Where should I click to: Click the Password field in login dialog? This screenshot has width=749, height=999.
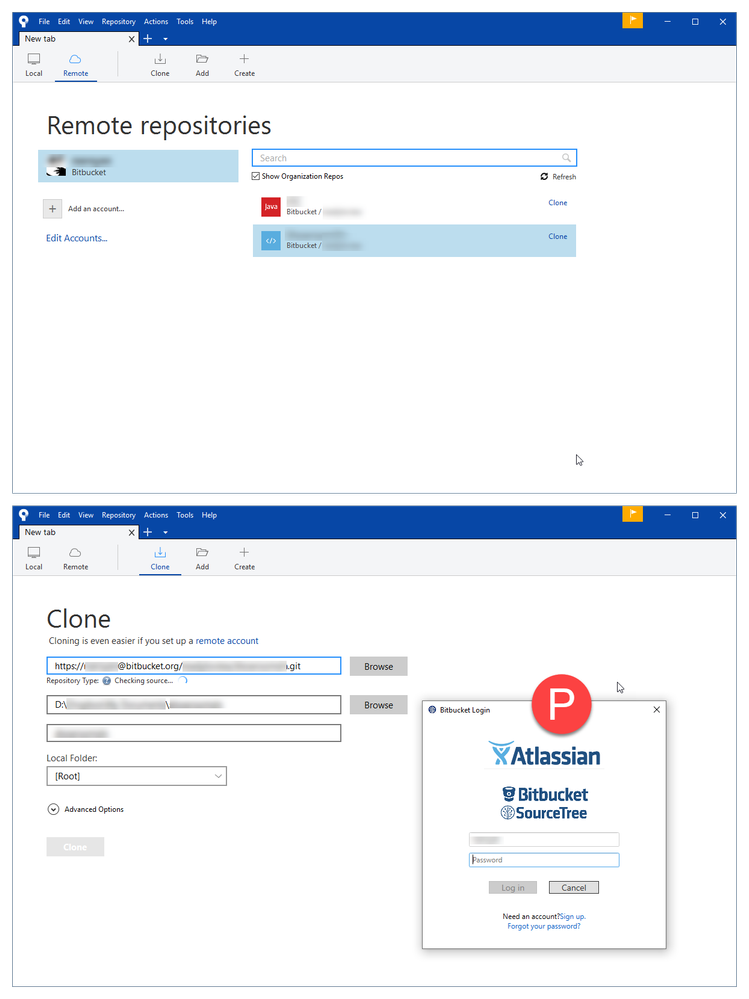click(544, 860)
